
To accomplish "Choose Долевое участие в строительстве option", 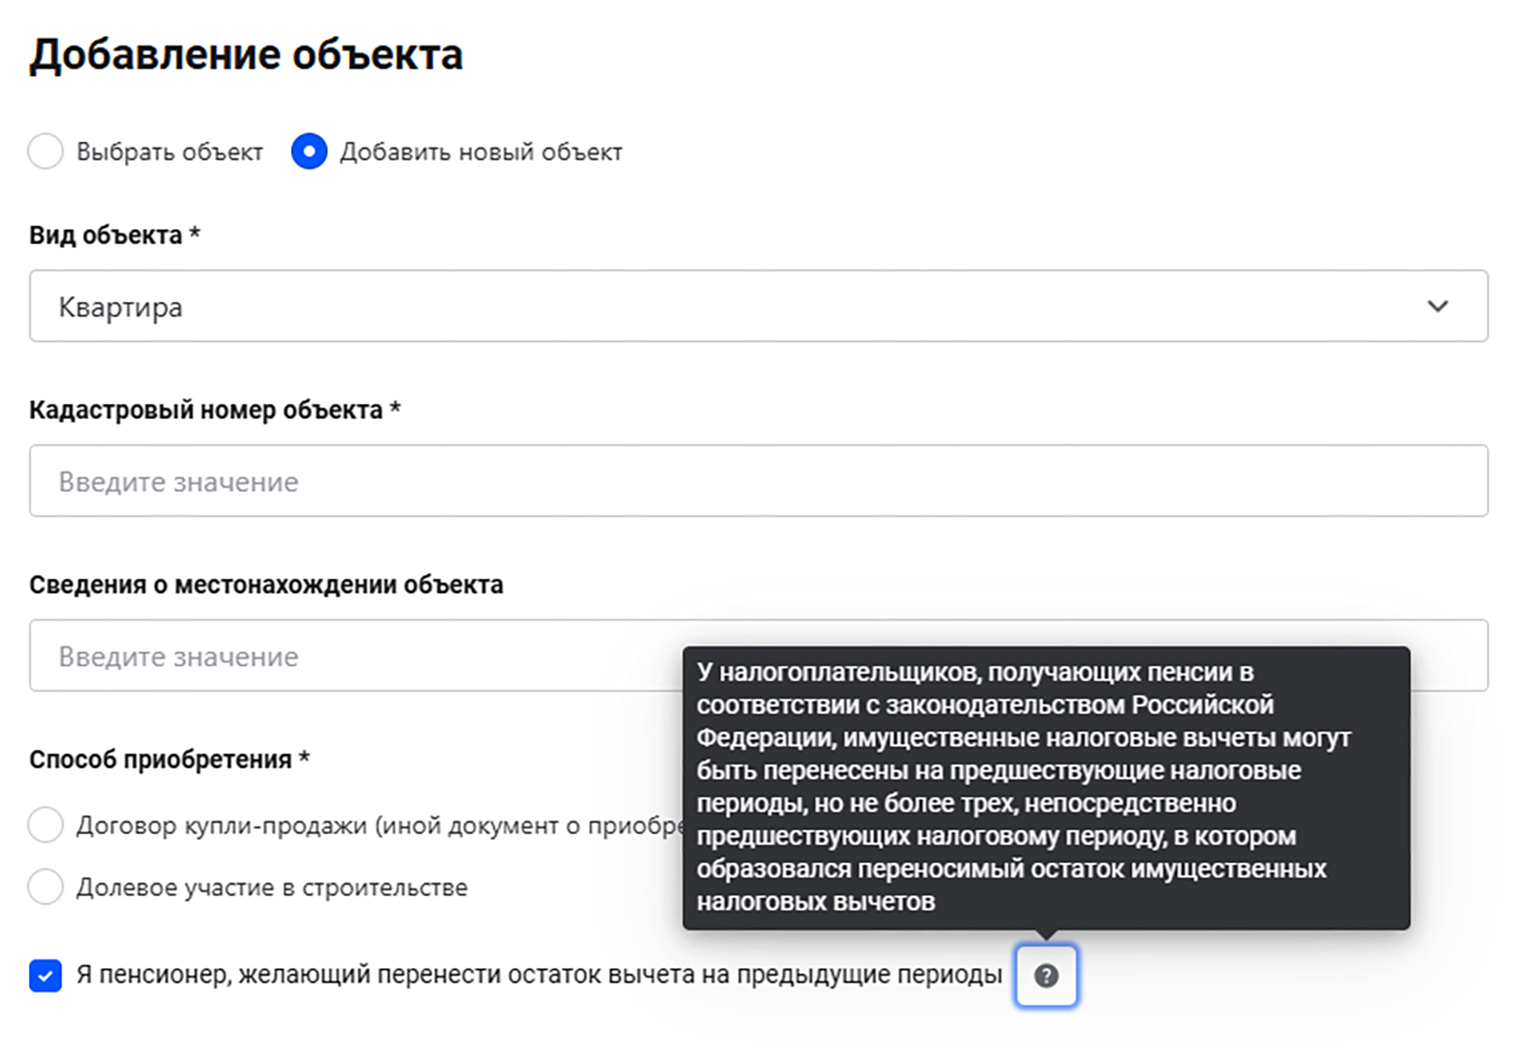I will [x=45, y=886].
